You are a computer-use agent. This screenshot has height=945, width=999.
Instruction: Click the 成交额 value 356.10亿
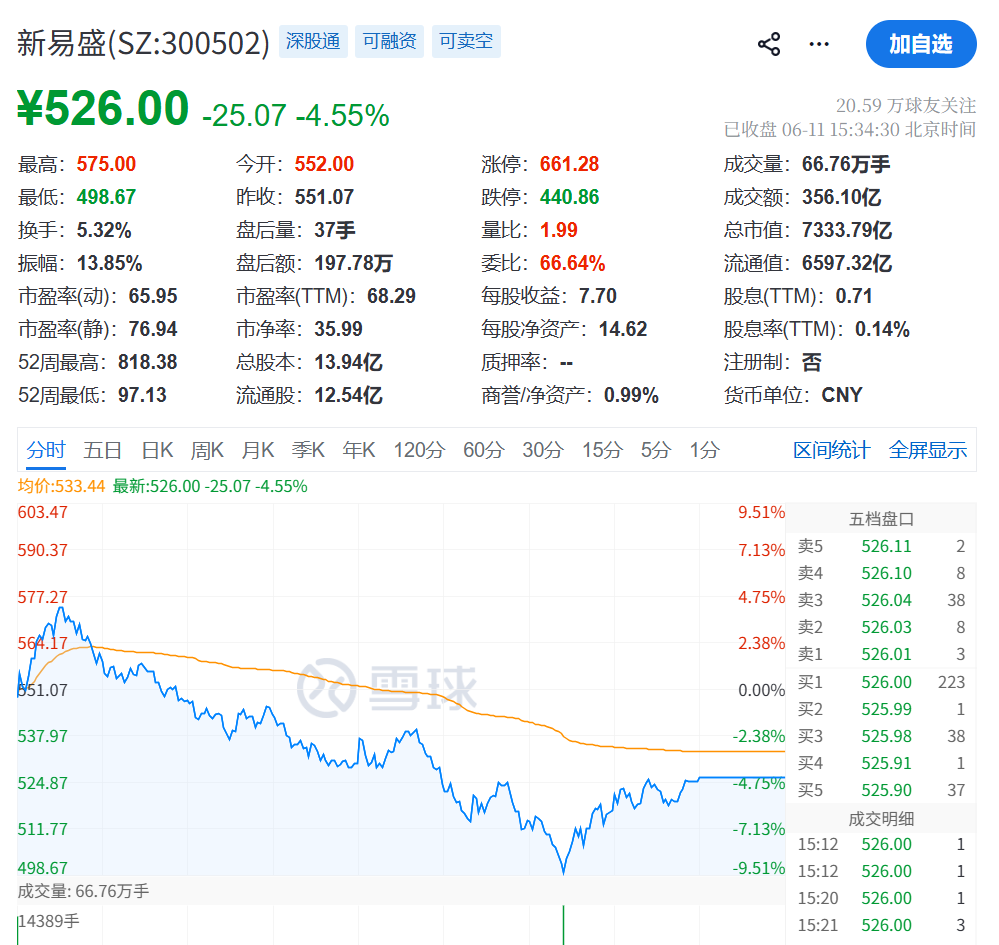tap(842, 198)
